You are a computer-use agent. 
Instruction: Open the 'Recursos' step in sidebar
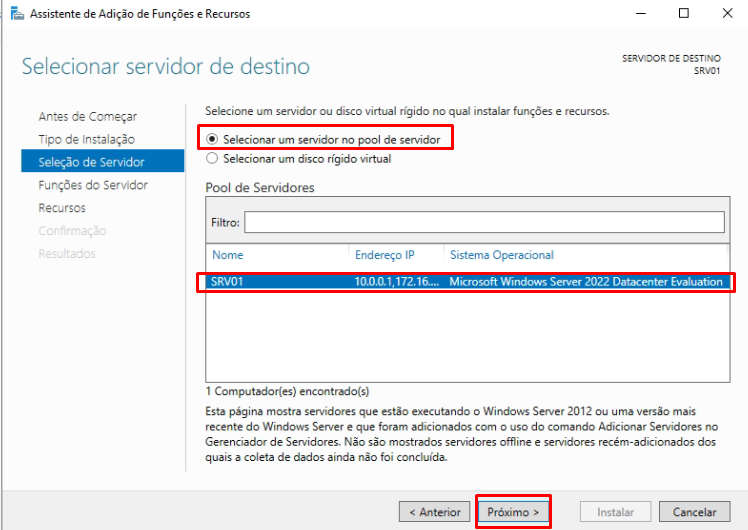coord(62,208)
